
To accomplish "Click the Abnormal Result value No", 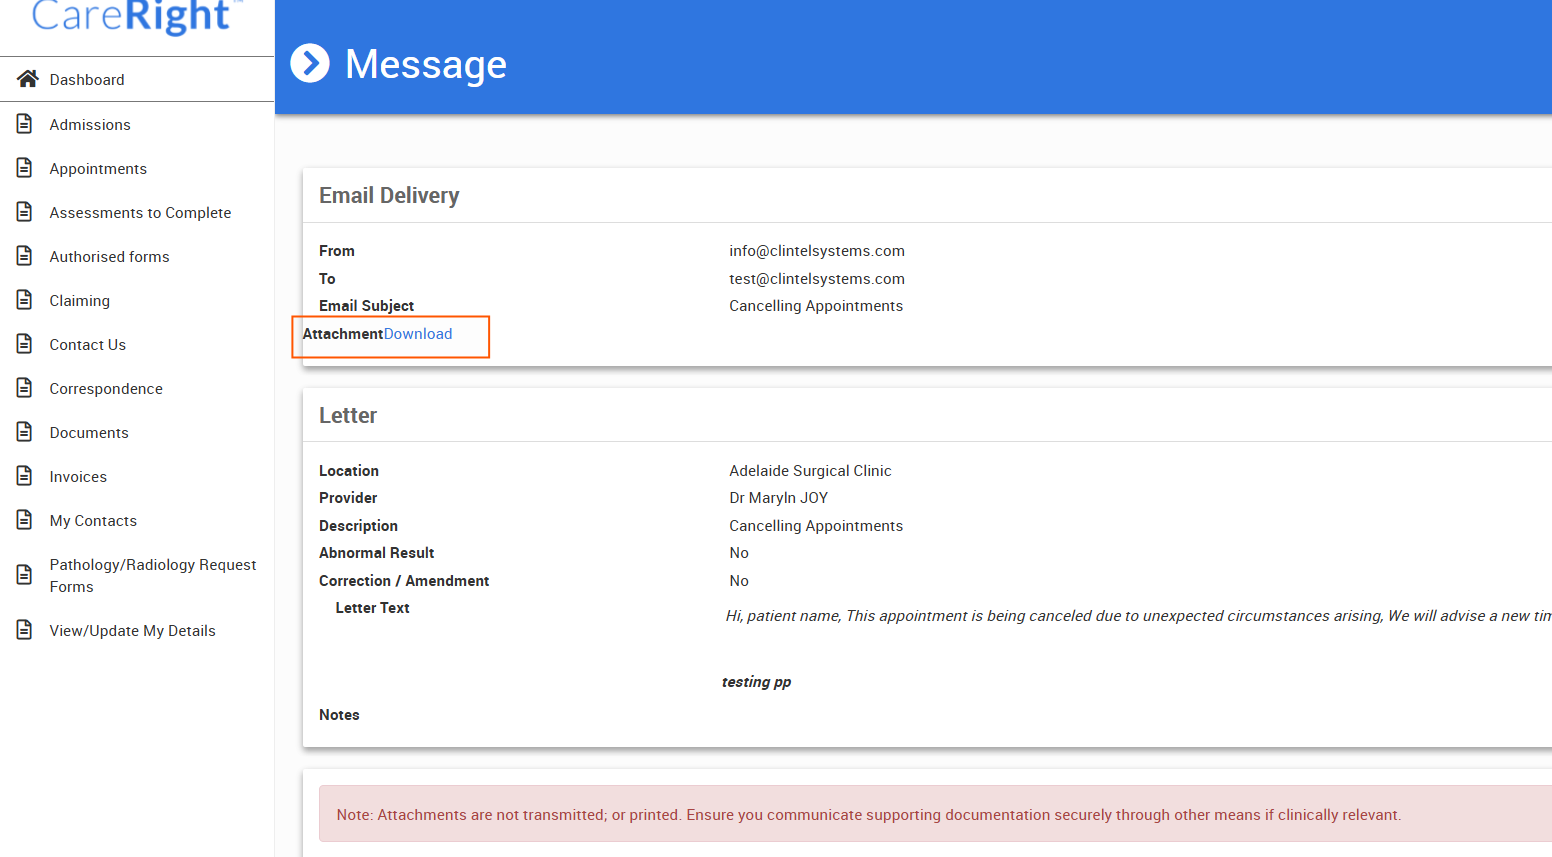I will 739,553.
